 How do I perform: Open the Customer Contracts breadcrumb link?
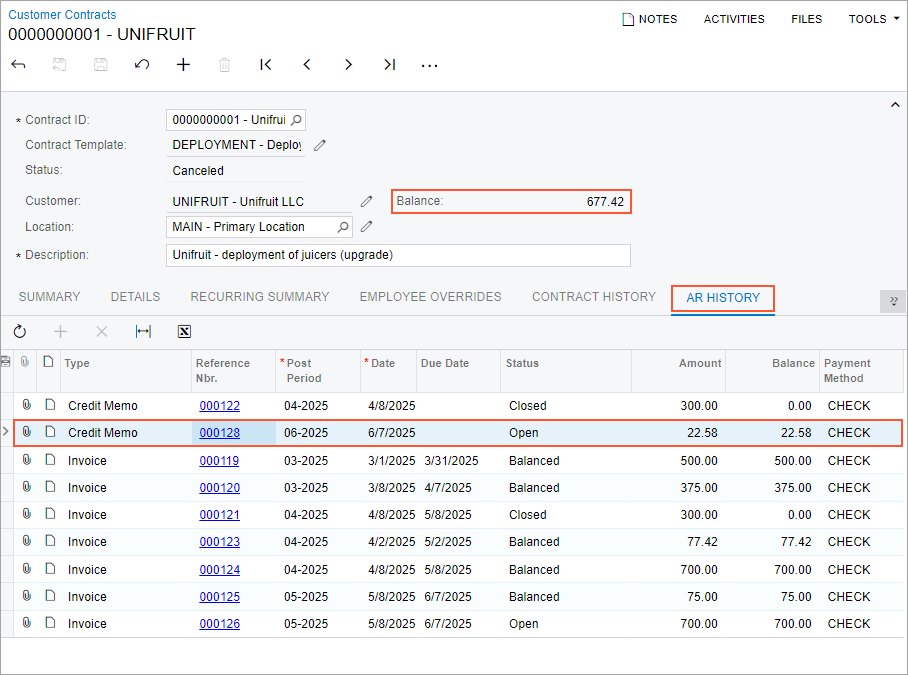pos(62,15)
